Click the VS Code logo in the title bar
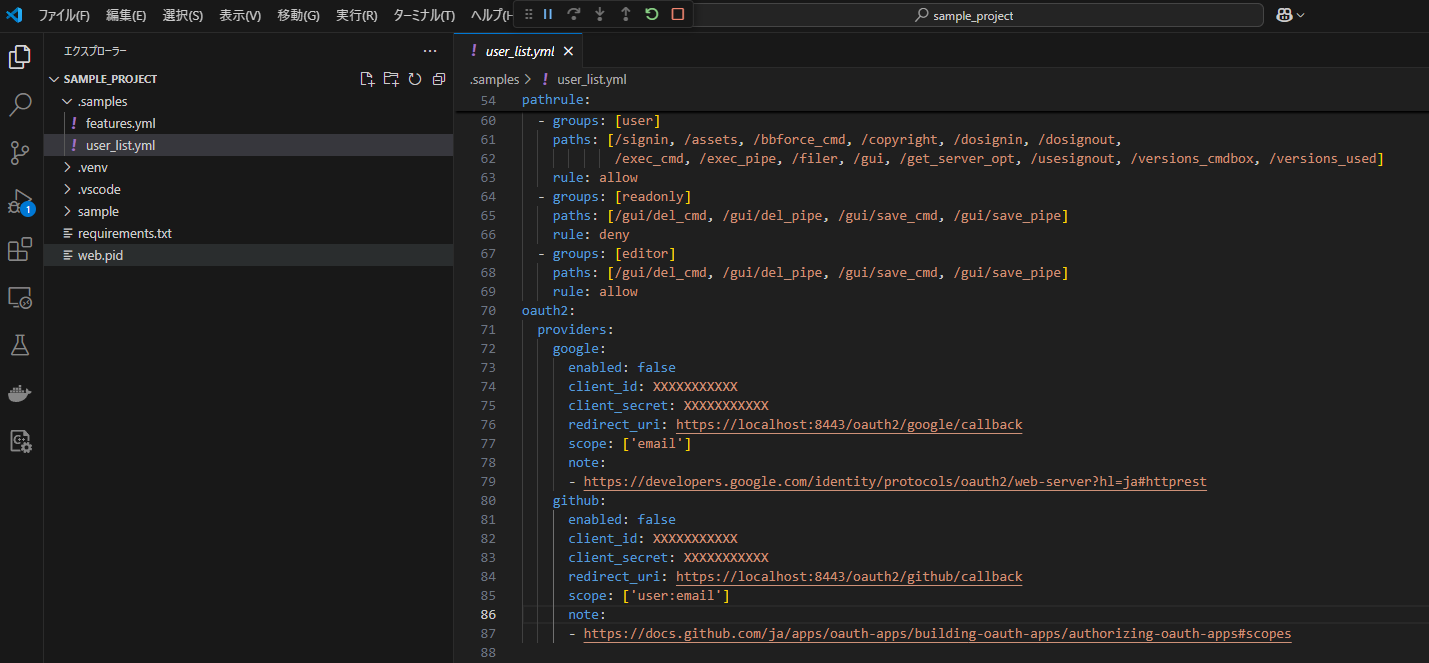 coord(14,15)
